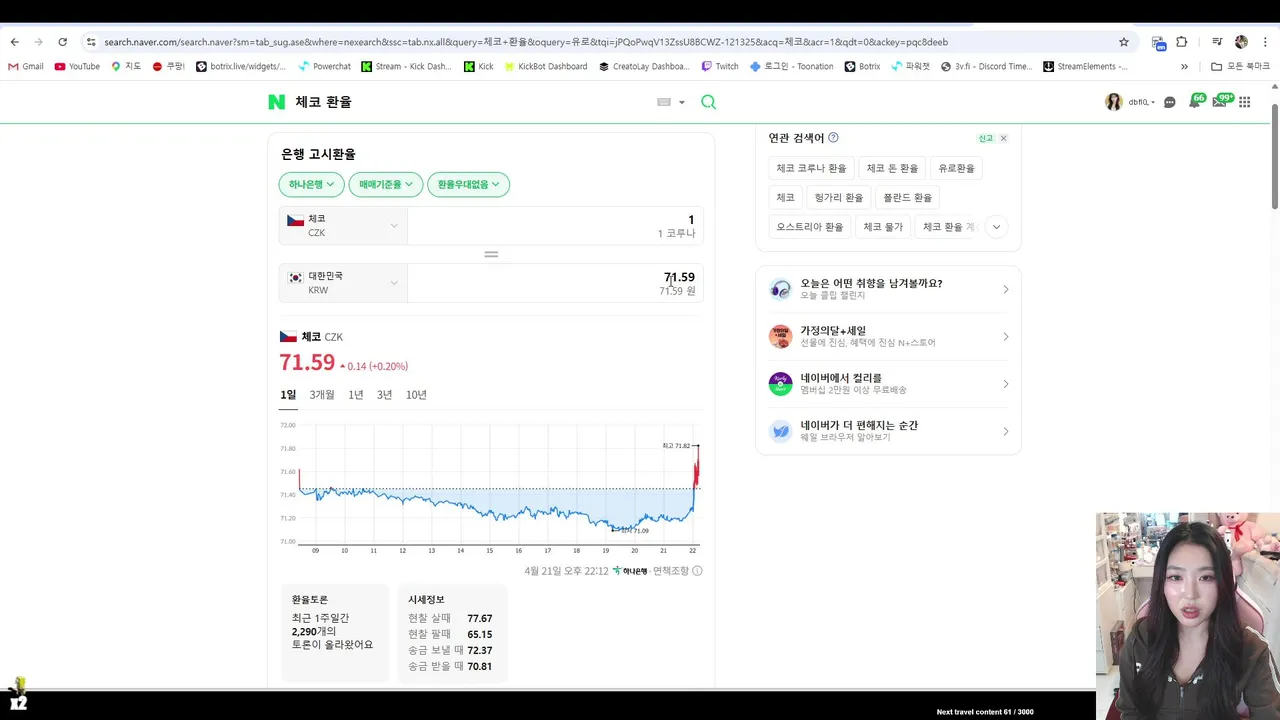This screenshot has width=1280, height=720.
Task: Click the 헝가리 환율 related search
Action: [839, 197]
